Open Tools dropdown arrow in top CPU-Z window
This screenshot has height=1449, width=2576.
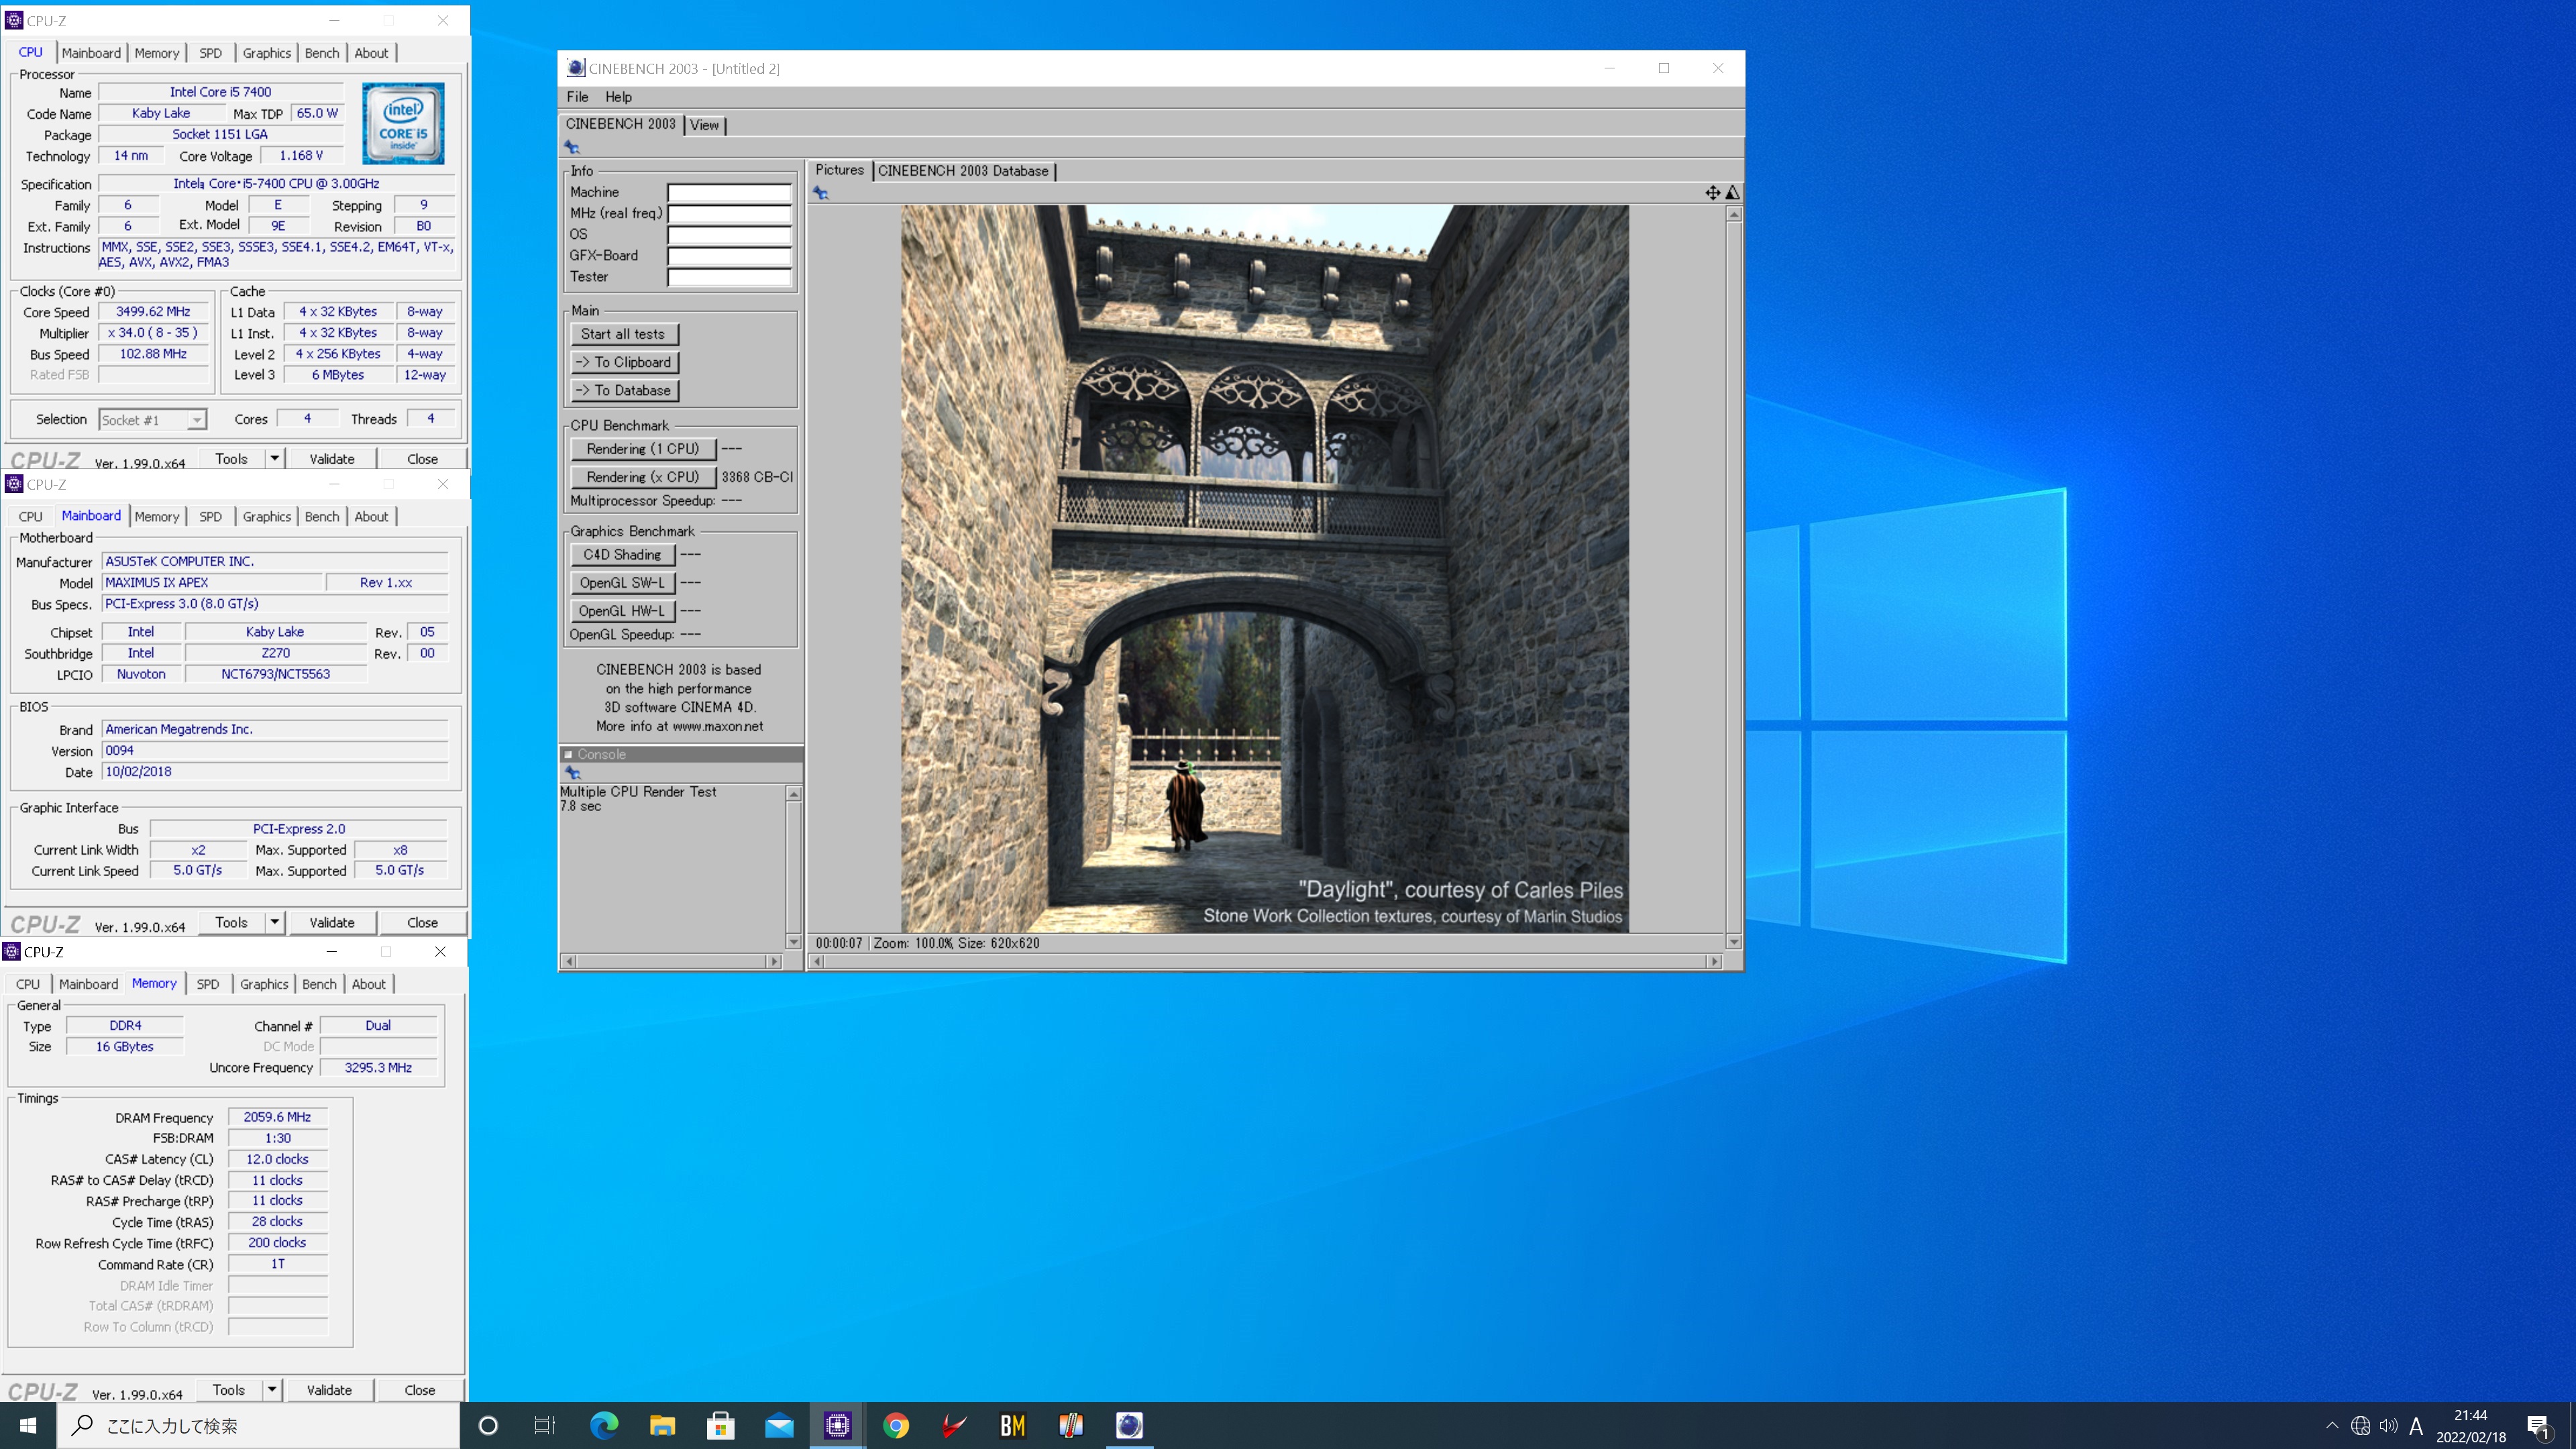[x=274, y=458]
